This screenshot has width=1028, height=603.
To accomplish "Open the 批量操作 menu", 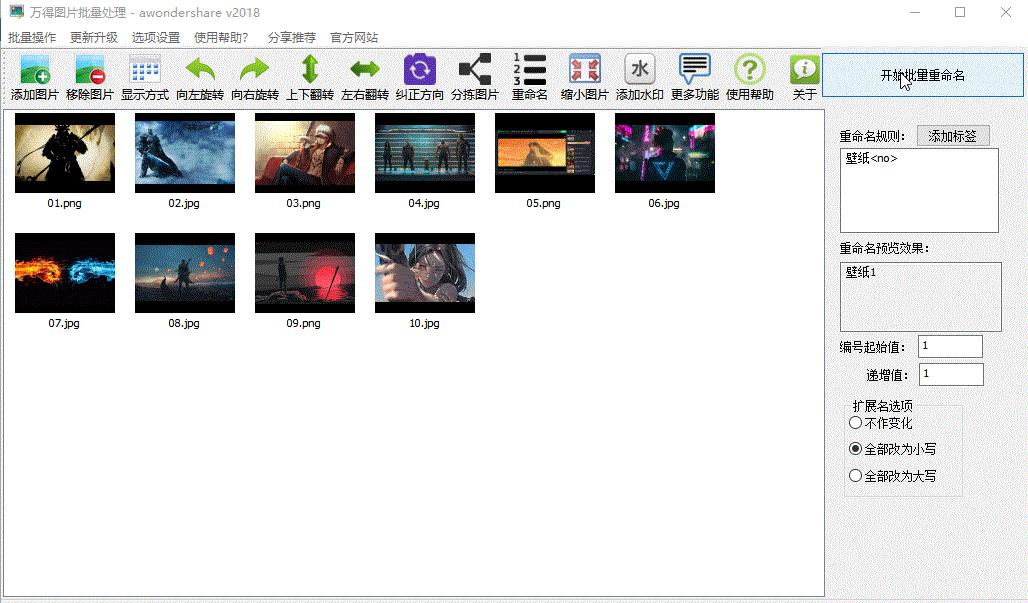I will 32,38.
